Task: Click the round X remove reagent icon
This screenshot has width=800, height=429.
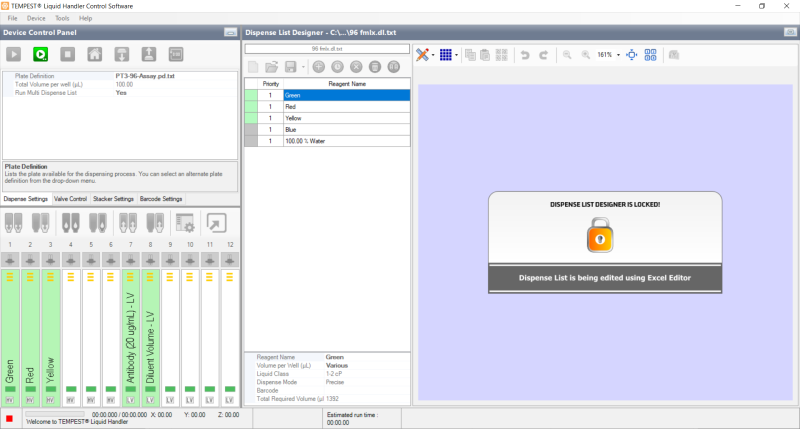Action: (356, 67)
